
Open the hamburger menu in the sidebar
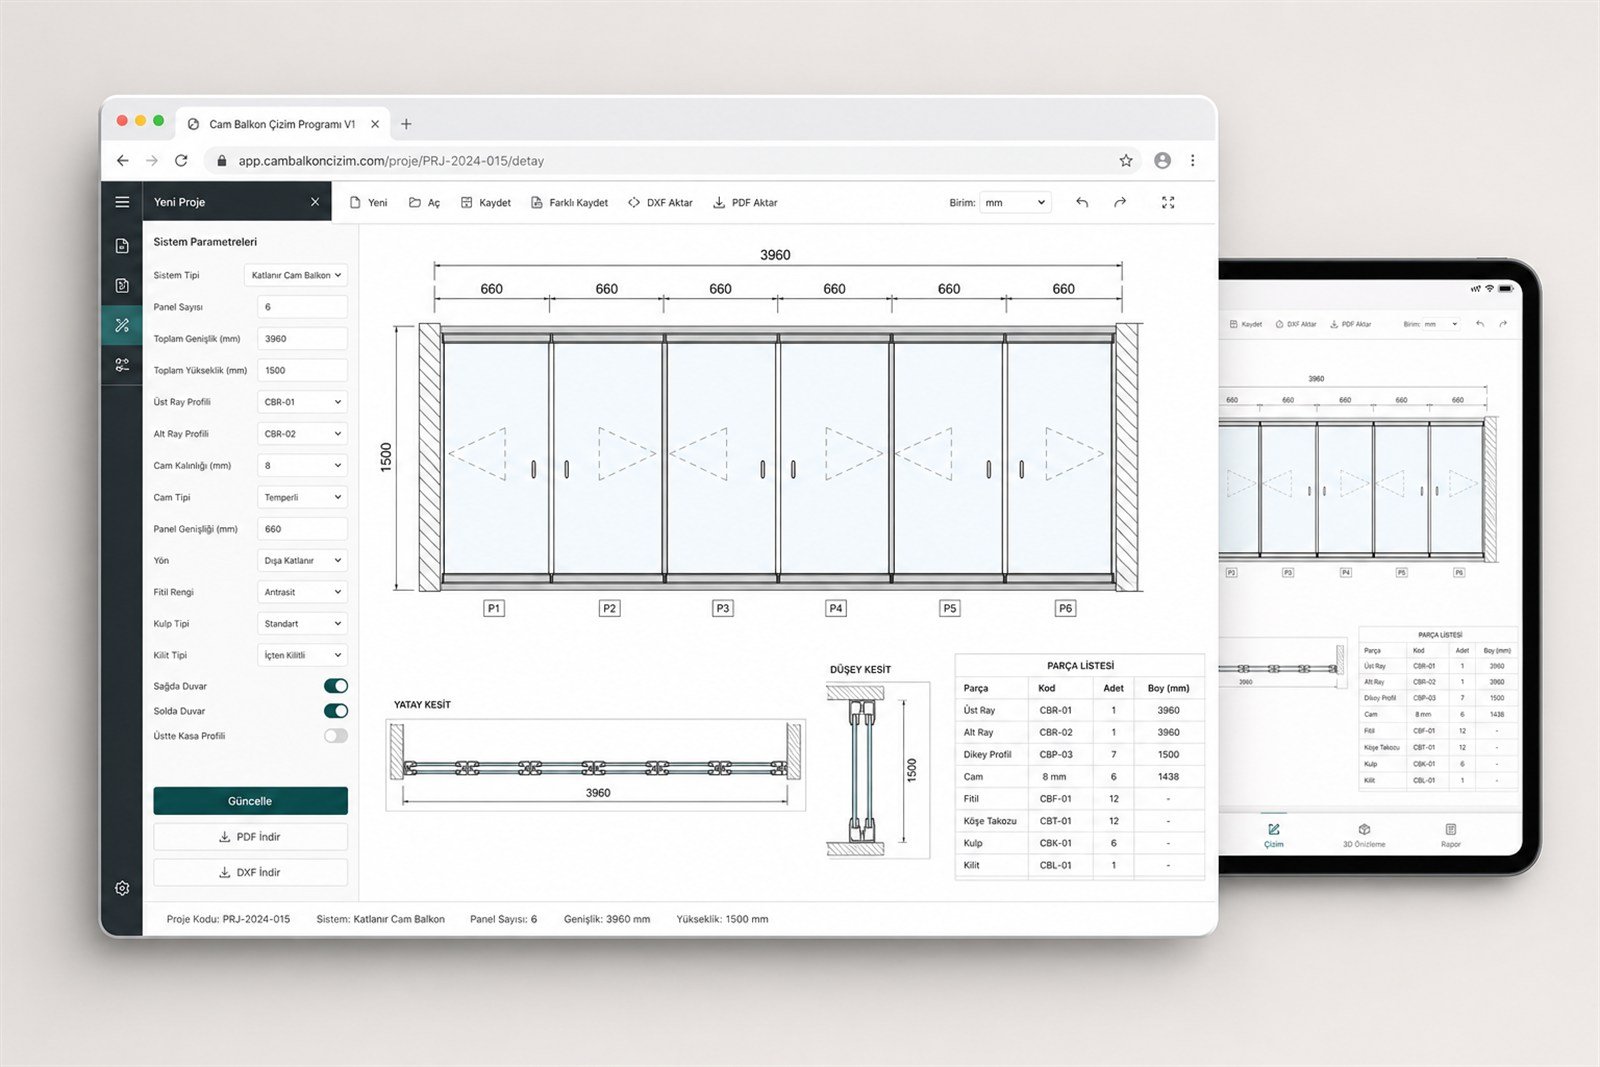pyautogui.click(x=122, y=202)
